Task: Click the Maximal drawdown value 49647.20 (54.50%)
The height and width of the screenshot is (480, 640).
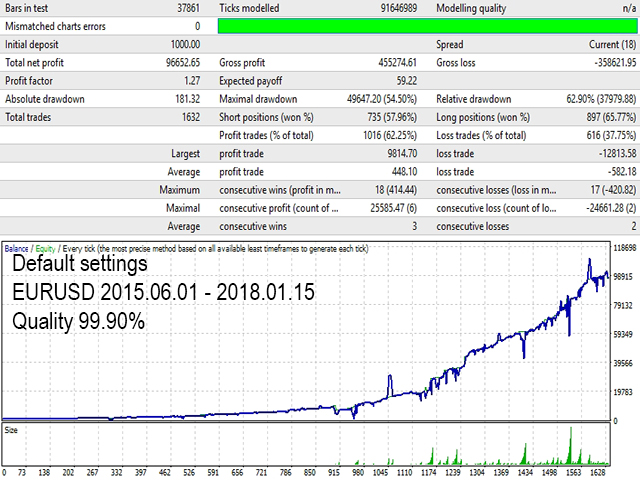Action: point(382,99)
